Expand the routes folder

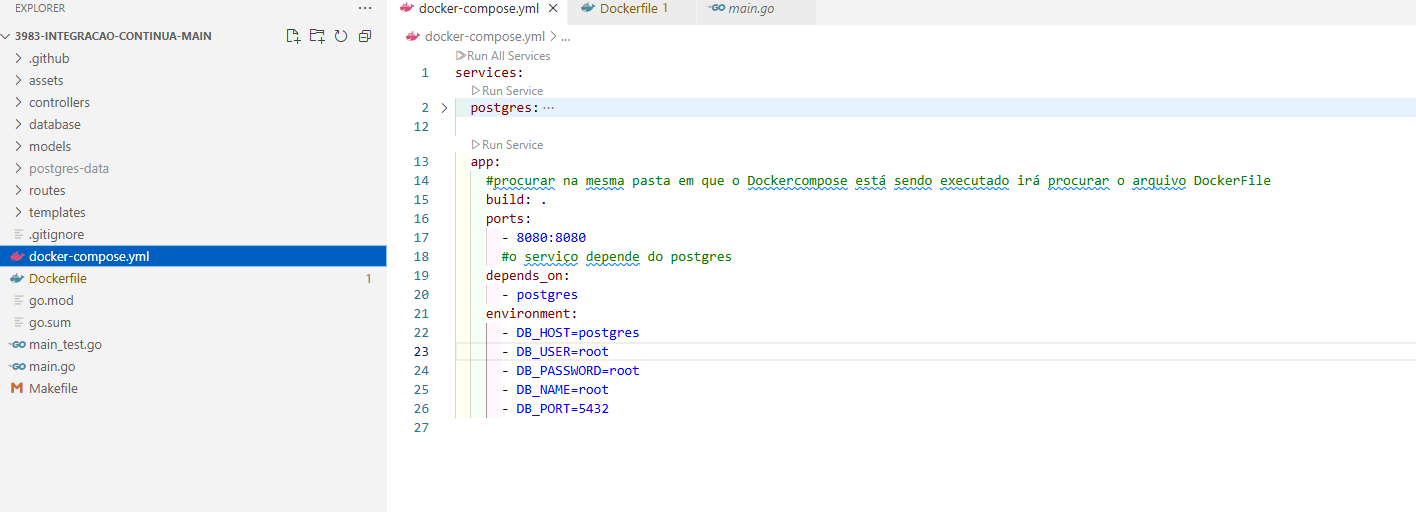(x=19, y=190)
